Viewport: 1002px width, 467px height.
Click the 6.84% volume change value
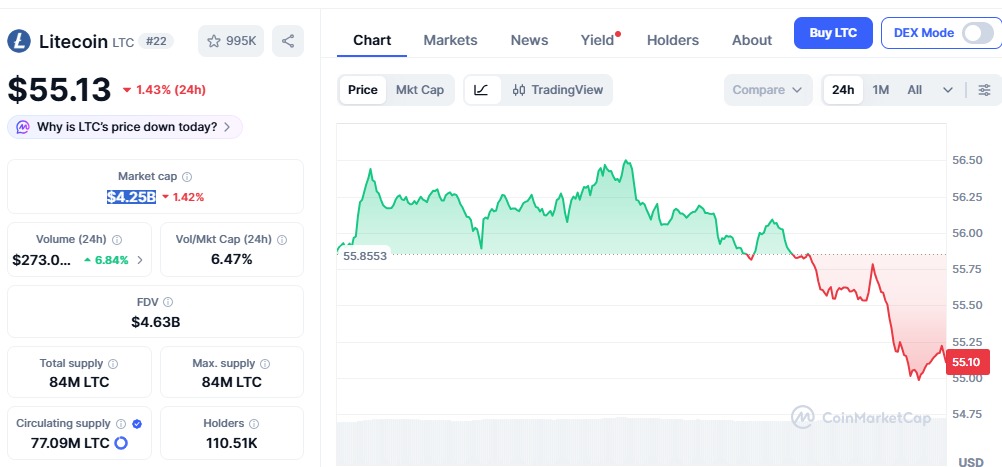[x=106, y=260]
